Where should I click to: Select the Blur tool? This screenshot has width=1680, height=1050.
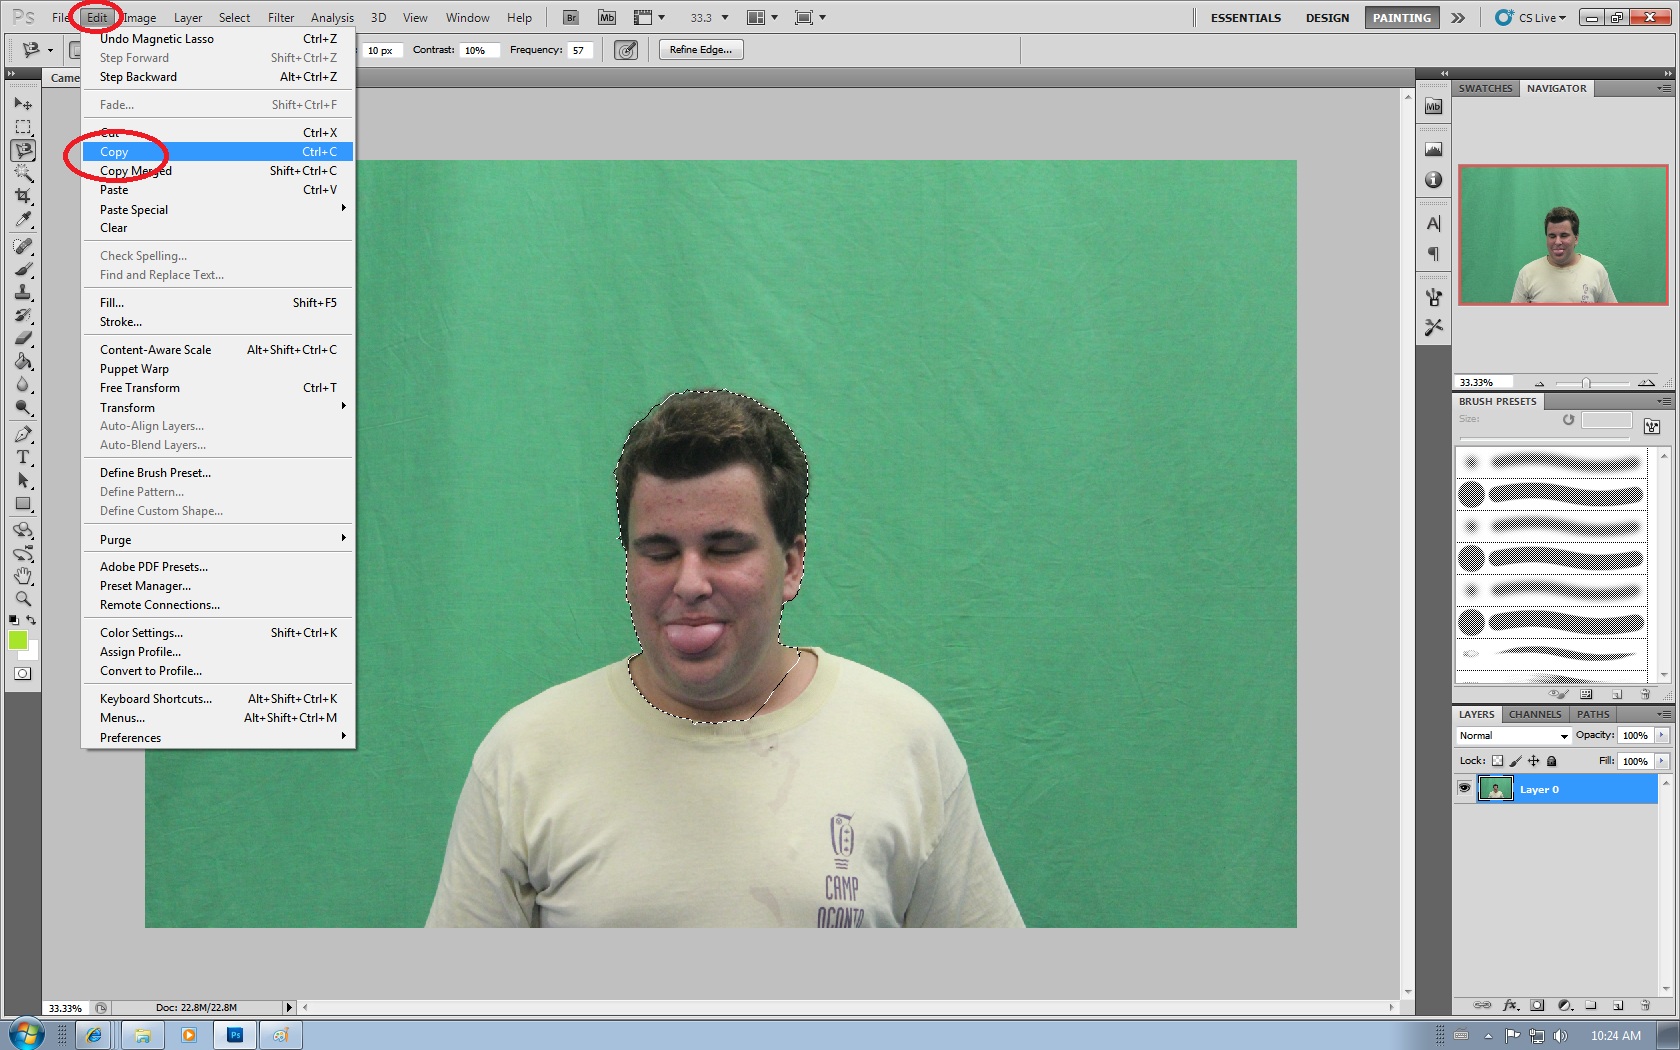coord(23,384)
